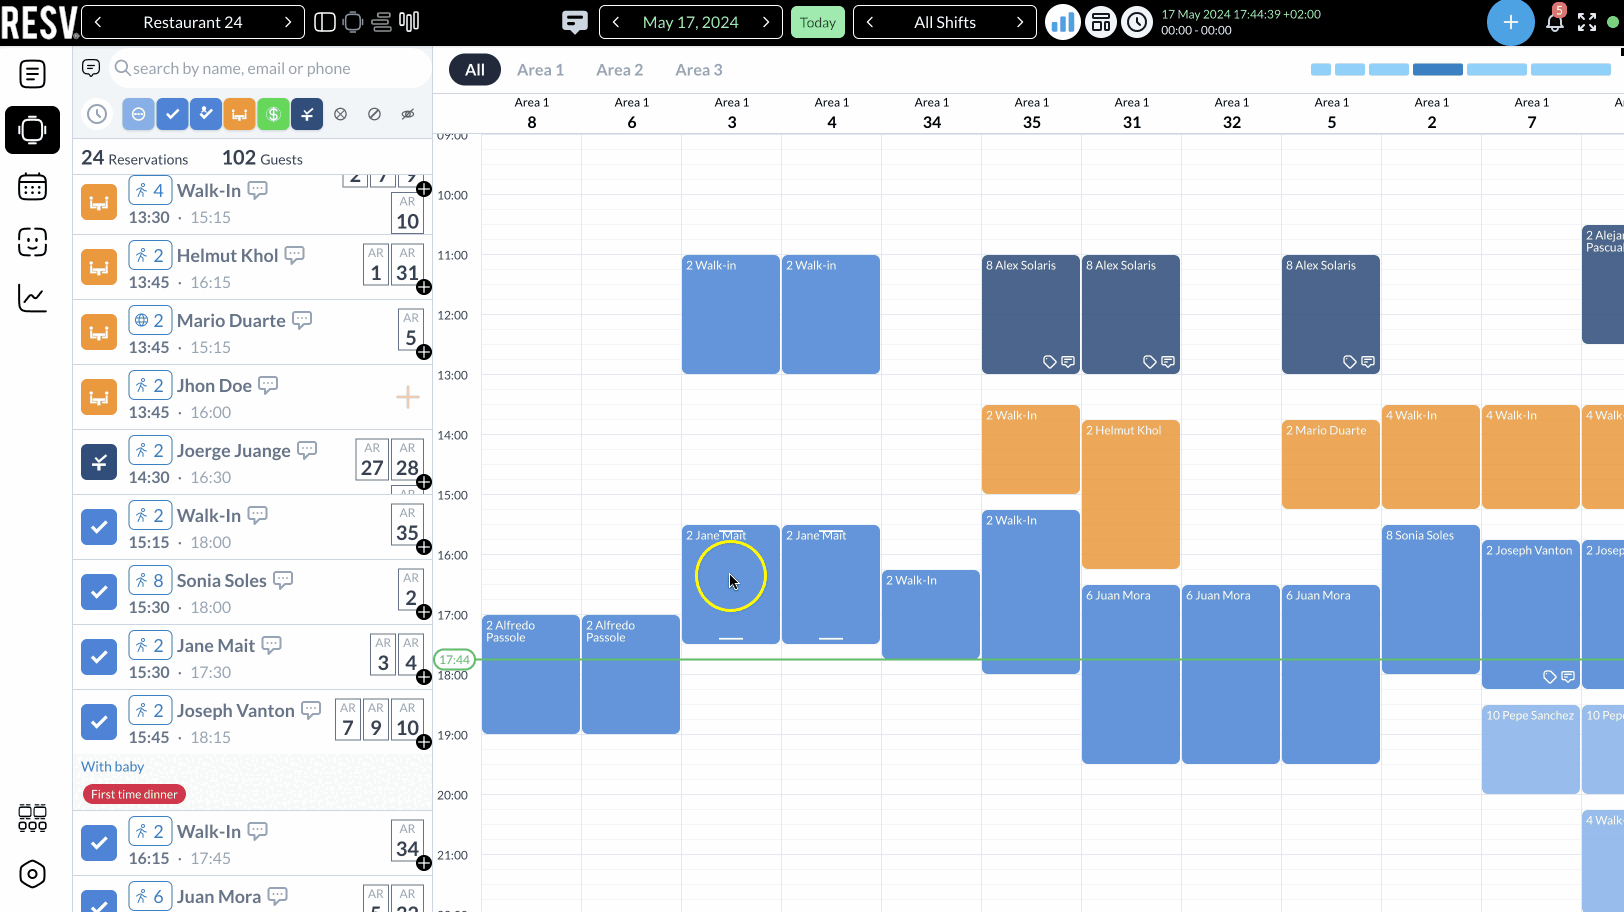Toggle the hidden reservations eye filter
Viewport: 1624px width, 912px height.
[407, 114]
